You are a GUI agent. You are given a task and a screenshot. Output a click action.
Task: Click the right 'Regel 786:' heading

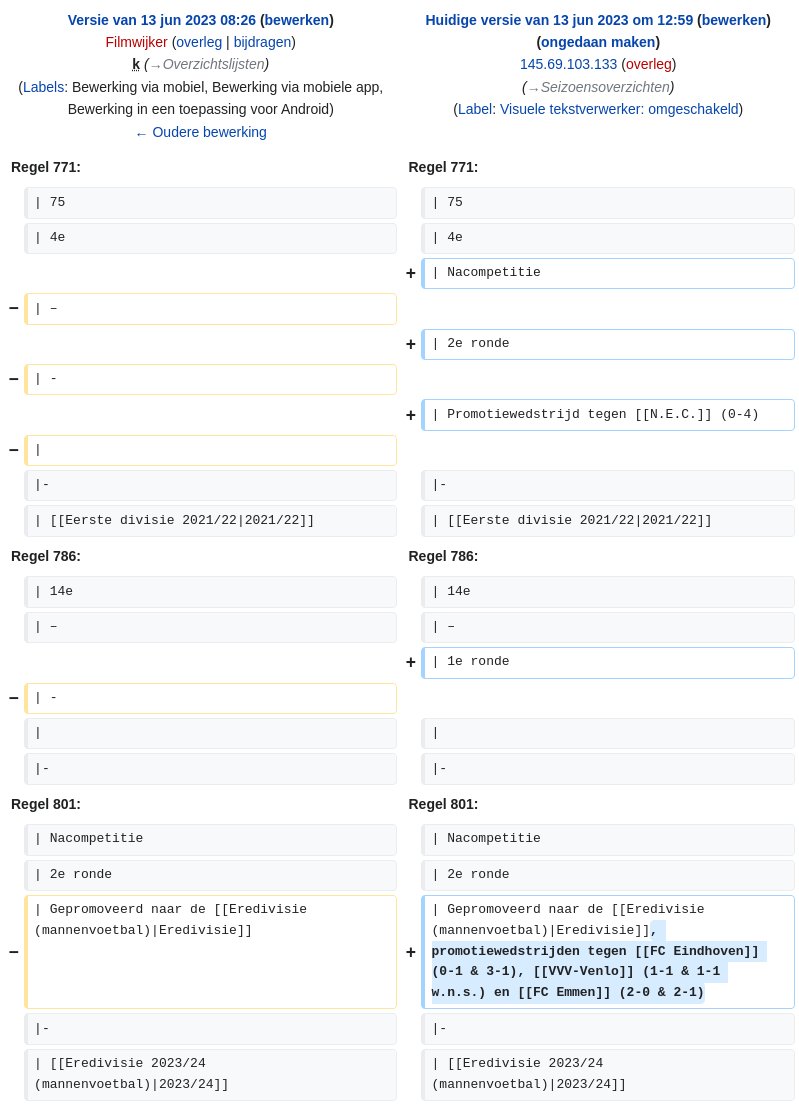pyautogui.click(x=443, y=557)
